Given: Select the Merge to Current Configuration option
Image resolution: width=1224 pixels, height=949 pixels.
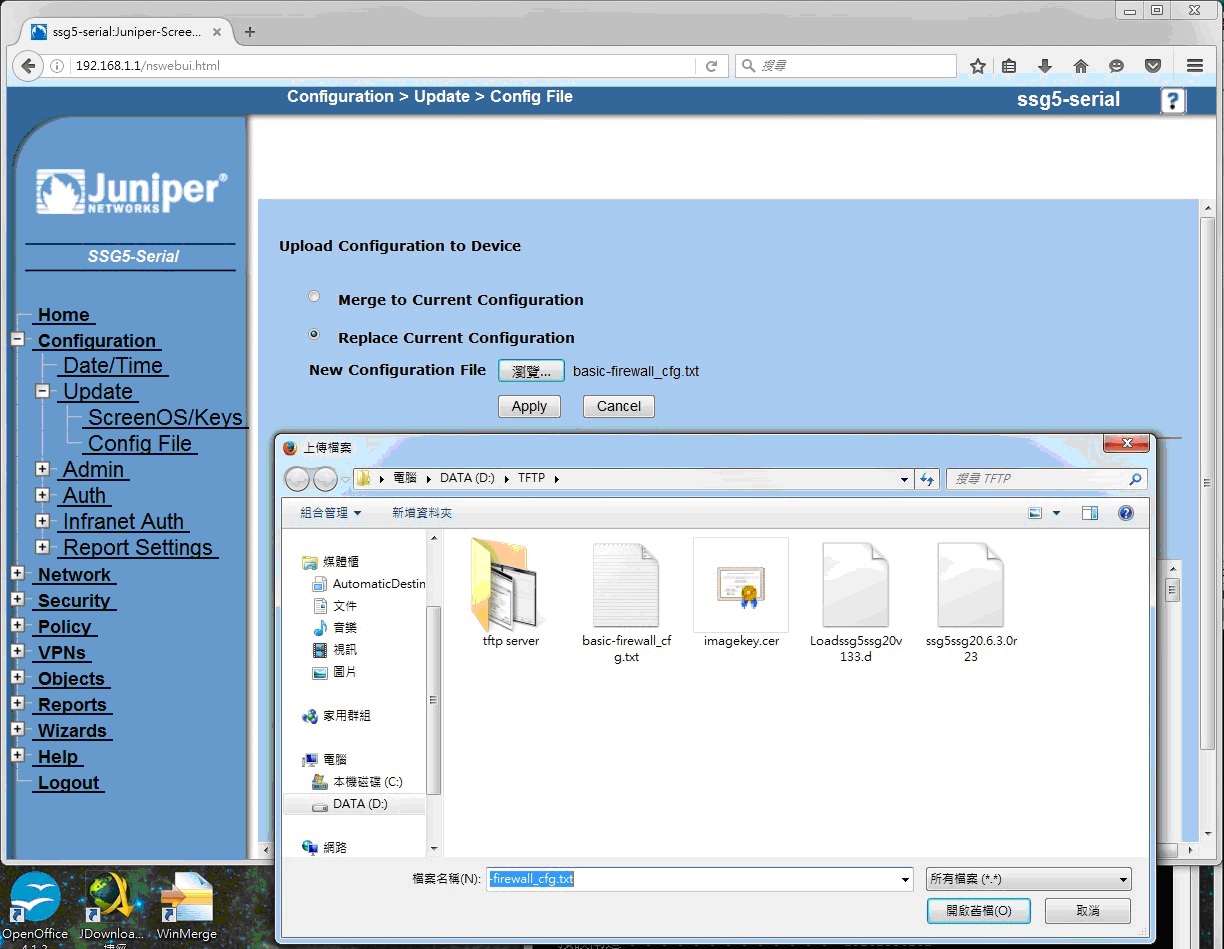Looking at the screenshot, I should (x=313, y=296).
